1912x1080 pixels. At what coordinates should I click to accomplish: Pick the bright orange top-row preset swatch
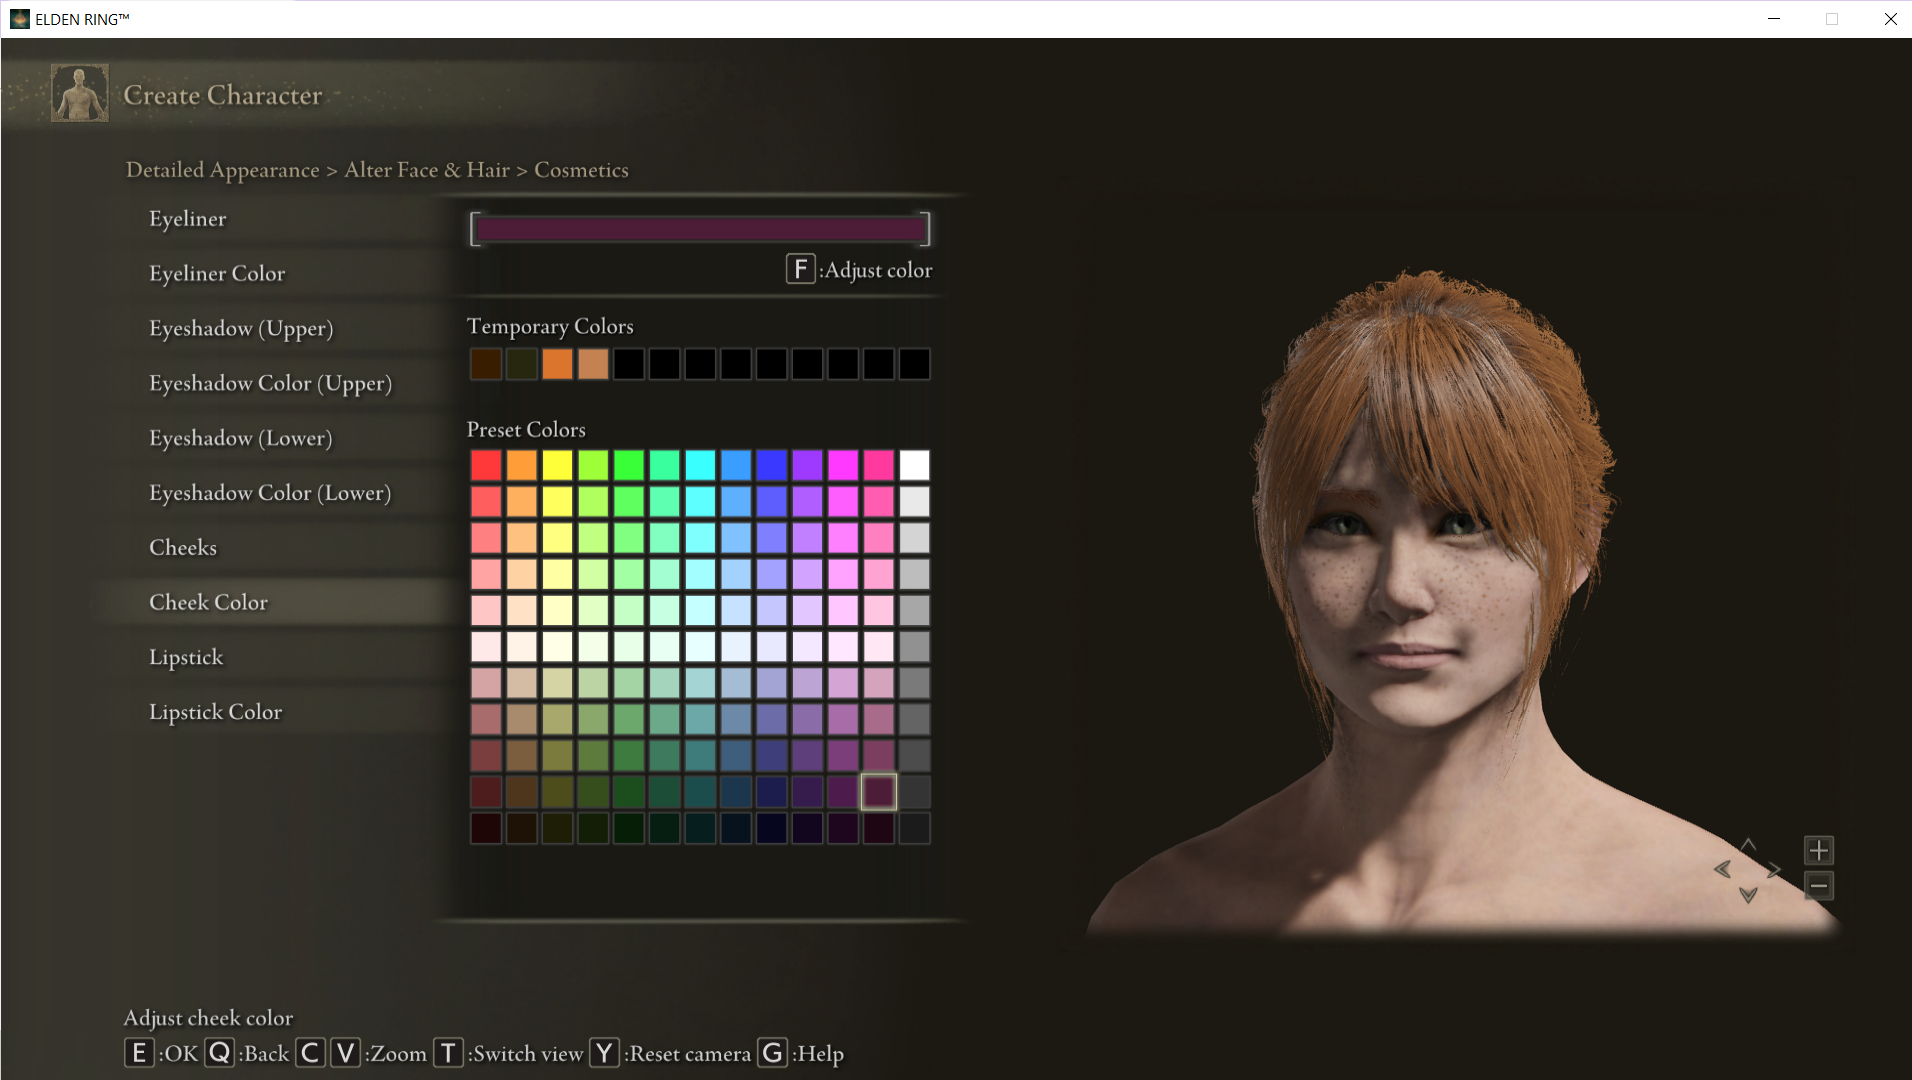[522, 465]
